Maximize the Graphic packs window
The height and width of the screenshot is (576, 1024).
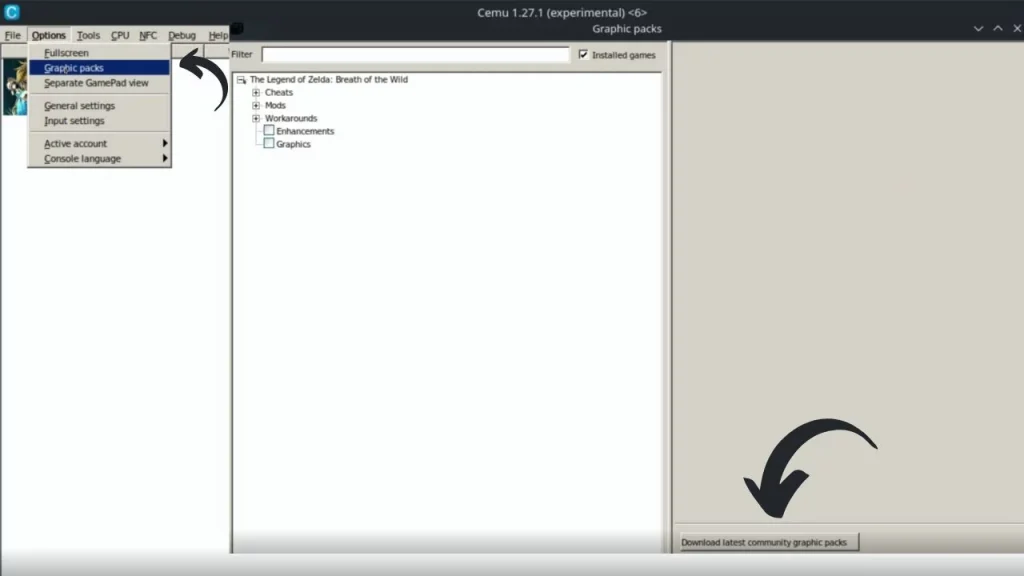click(x=998, y=29)
